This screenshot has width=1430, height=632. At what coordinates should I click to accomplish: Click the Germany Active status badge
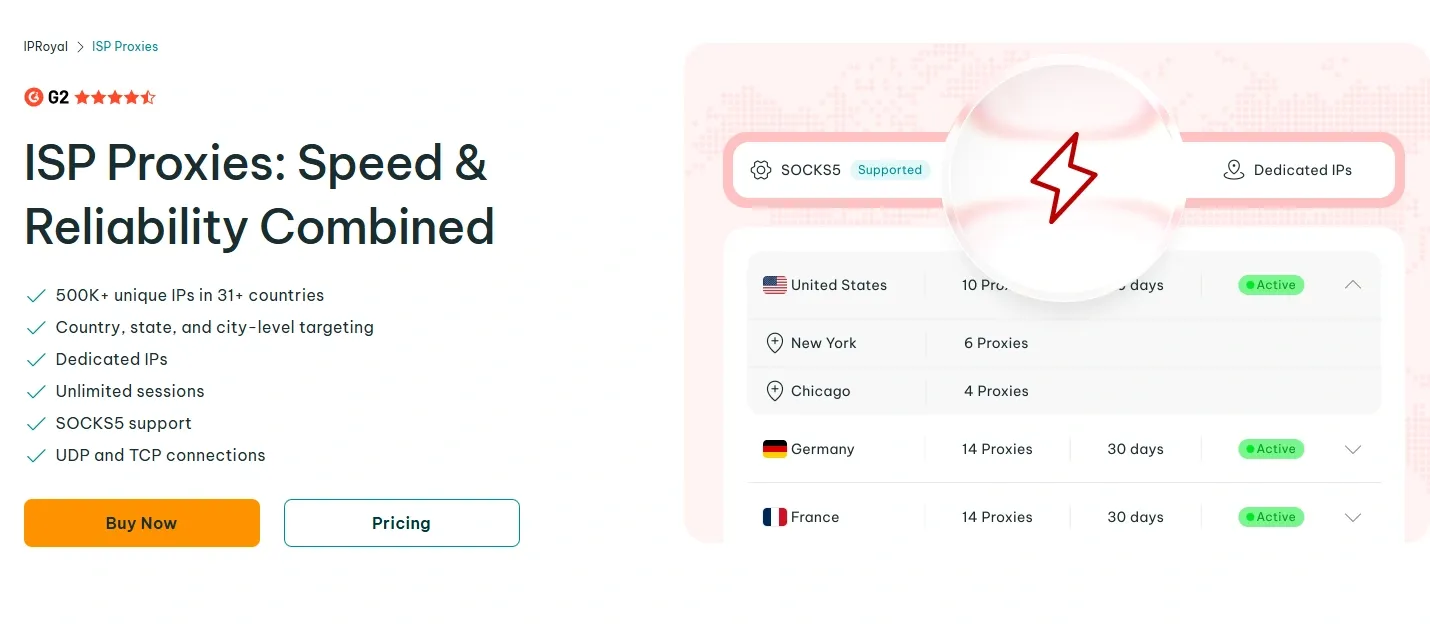coord(1271,449)
